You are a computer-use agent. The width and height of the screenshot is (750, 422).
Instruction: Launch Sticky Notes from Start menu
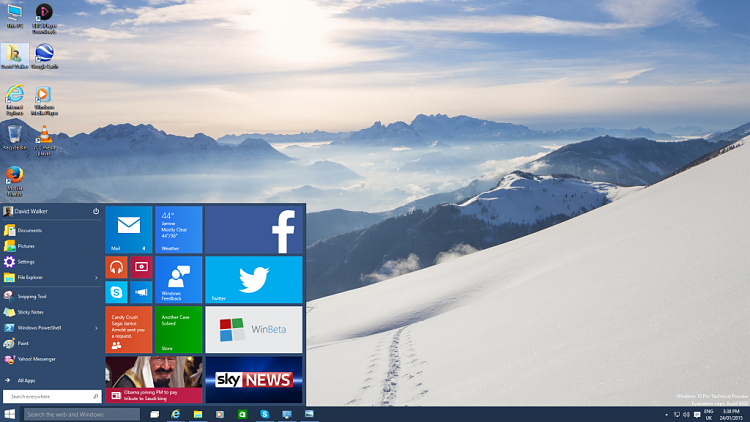pyautogui.click(x=52, y=312)
